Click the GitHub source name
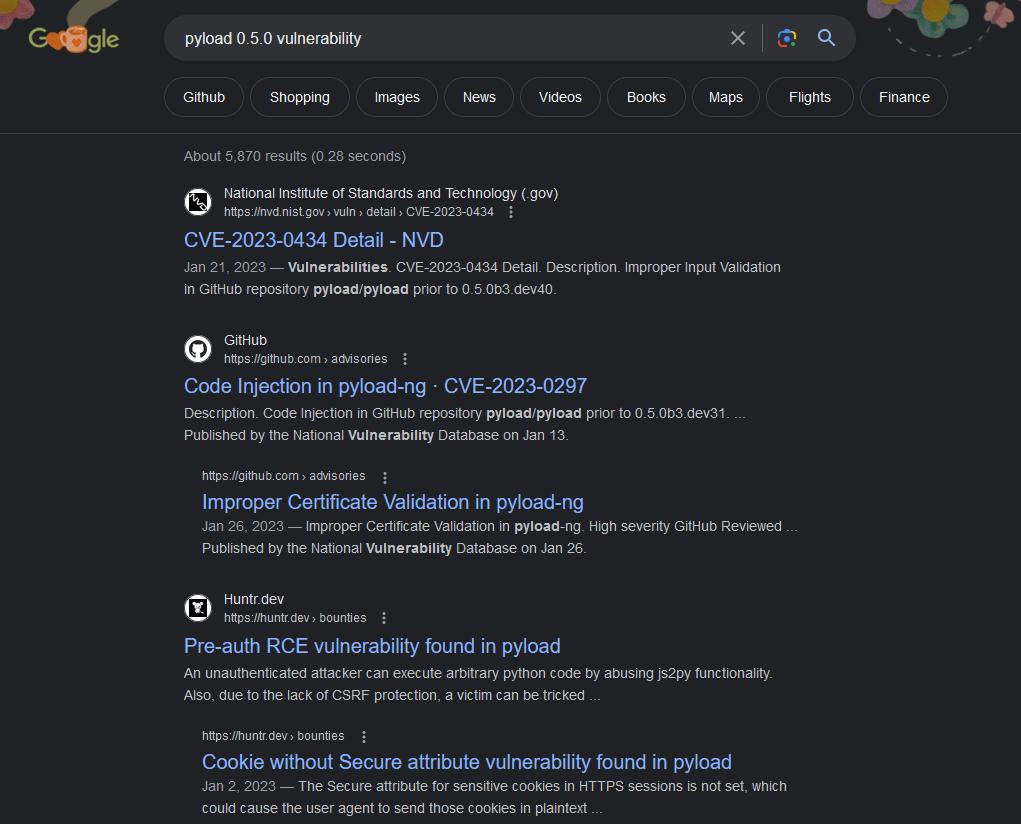This screenshot has width=1021, height=824. coord(245,341)
